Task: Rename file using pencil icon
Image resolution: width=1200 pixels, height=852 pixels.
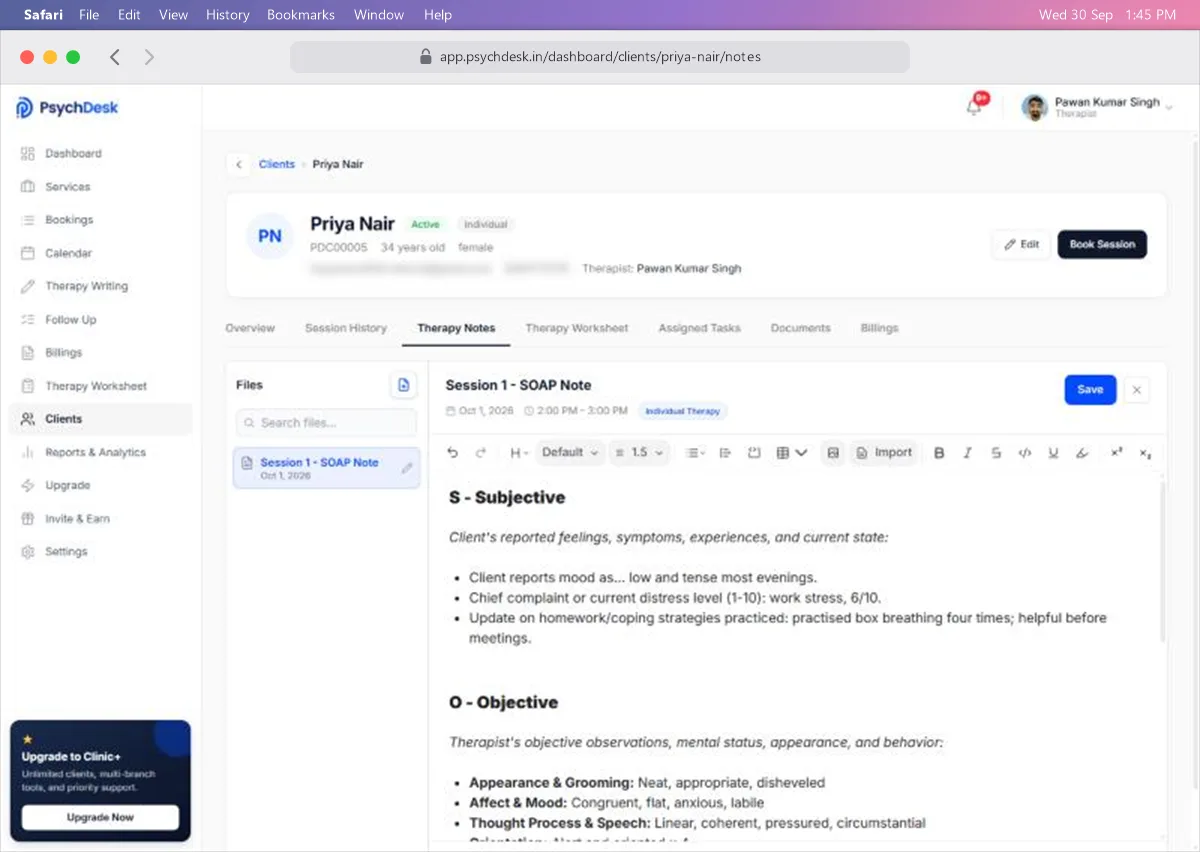Action: tap(407, 468)
